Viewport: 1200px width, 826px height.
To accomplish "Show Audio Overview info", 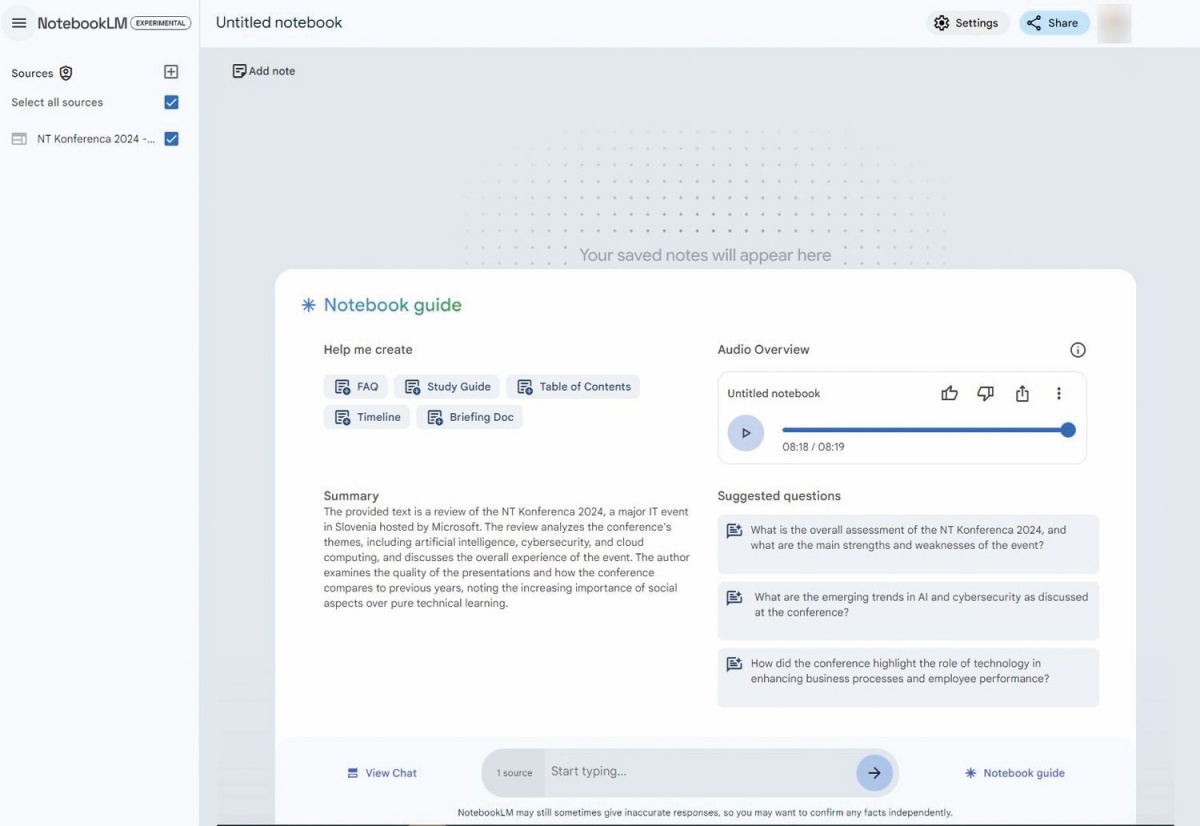I will point(1078,350).
